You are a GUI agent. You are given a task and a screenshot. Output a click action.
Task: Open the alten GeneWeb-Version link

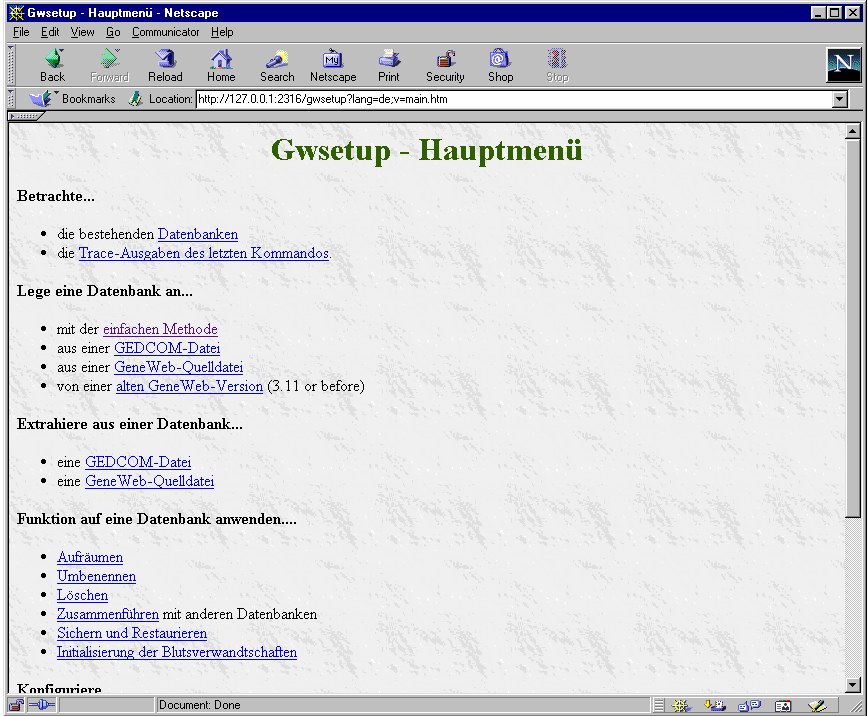pos(189,386)
